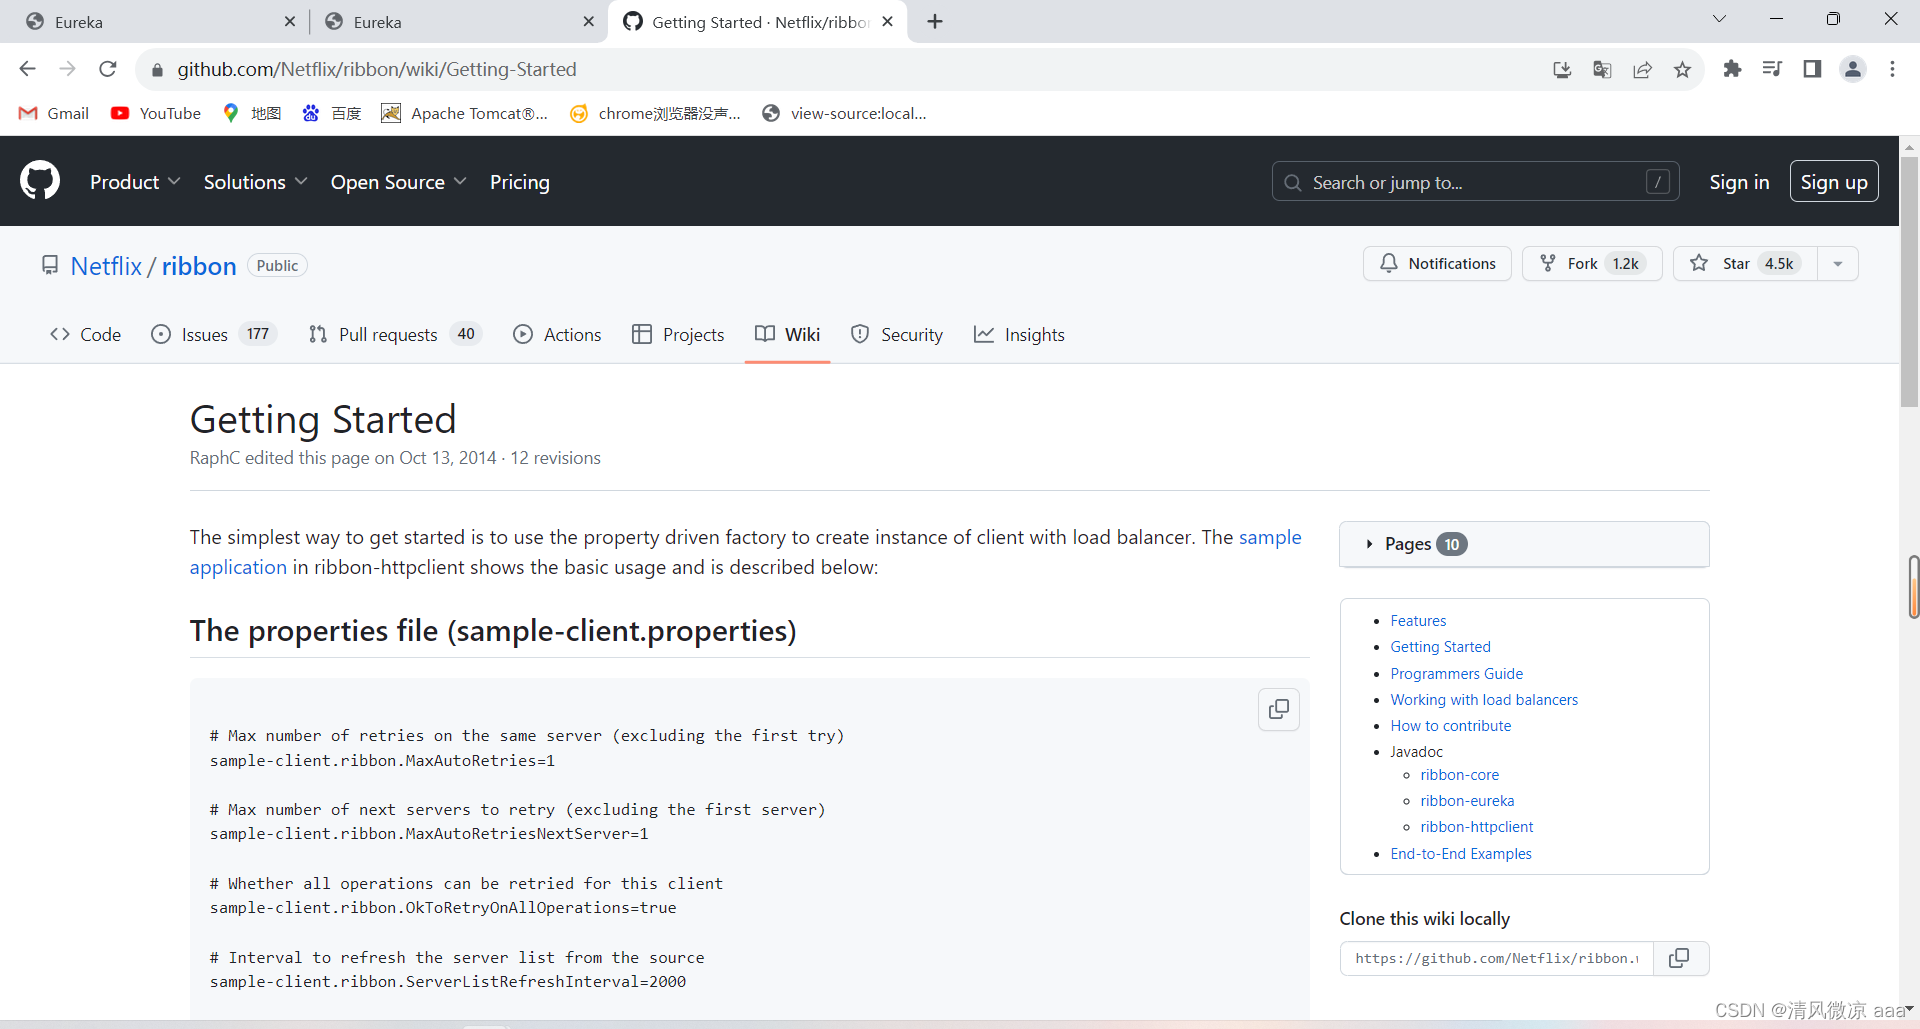The width and height of the screenshot is (1920, 1029).
Task: Switch to the Issues tab
Action: tap(214, 334)
